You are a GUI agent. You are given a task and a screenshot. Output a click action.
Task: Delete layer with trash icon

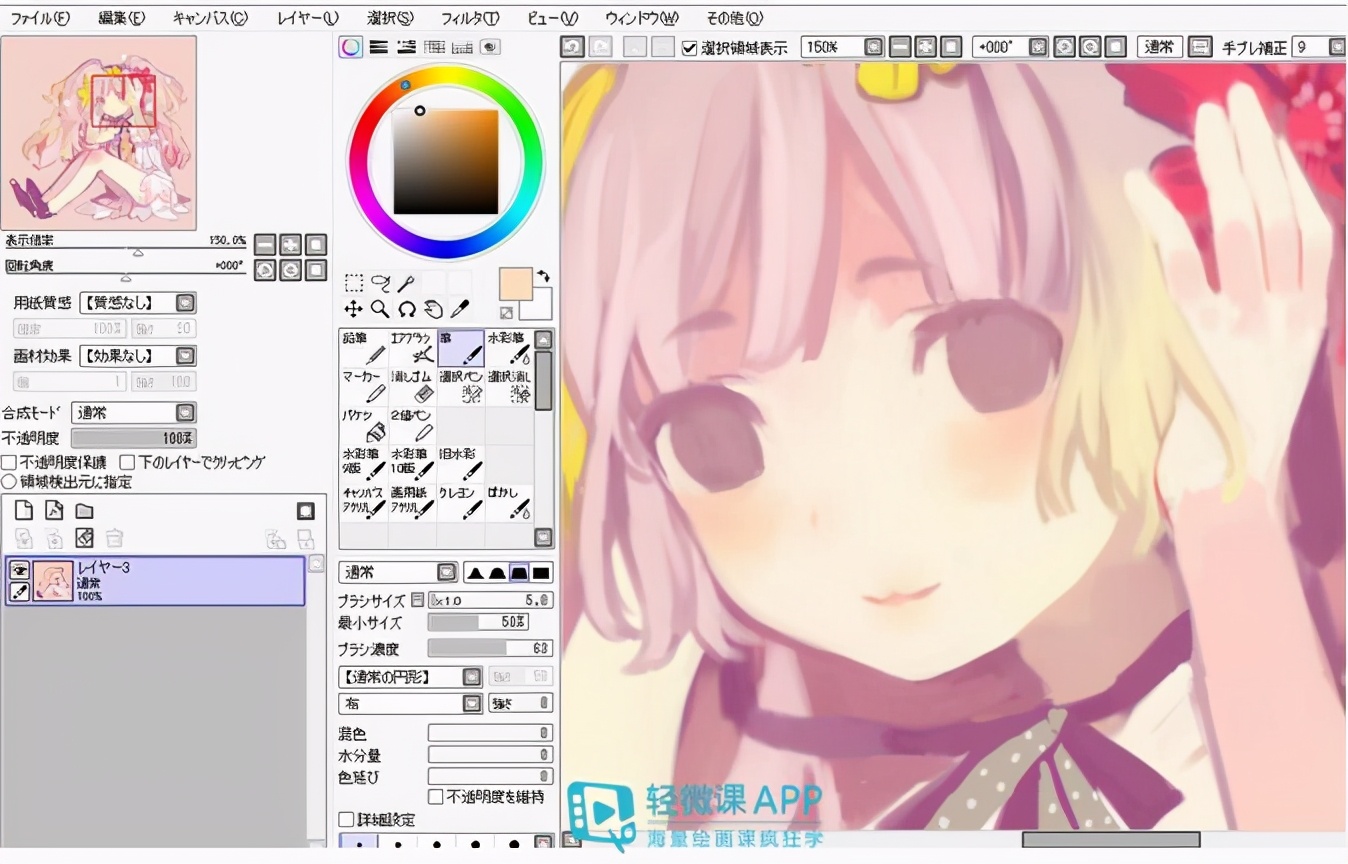pos(115,539)
